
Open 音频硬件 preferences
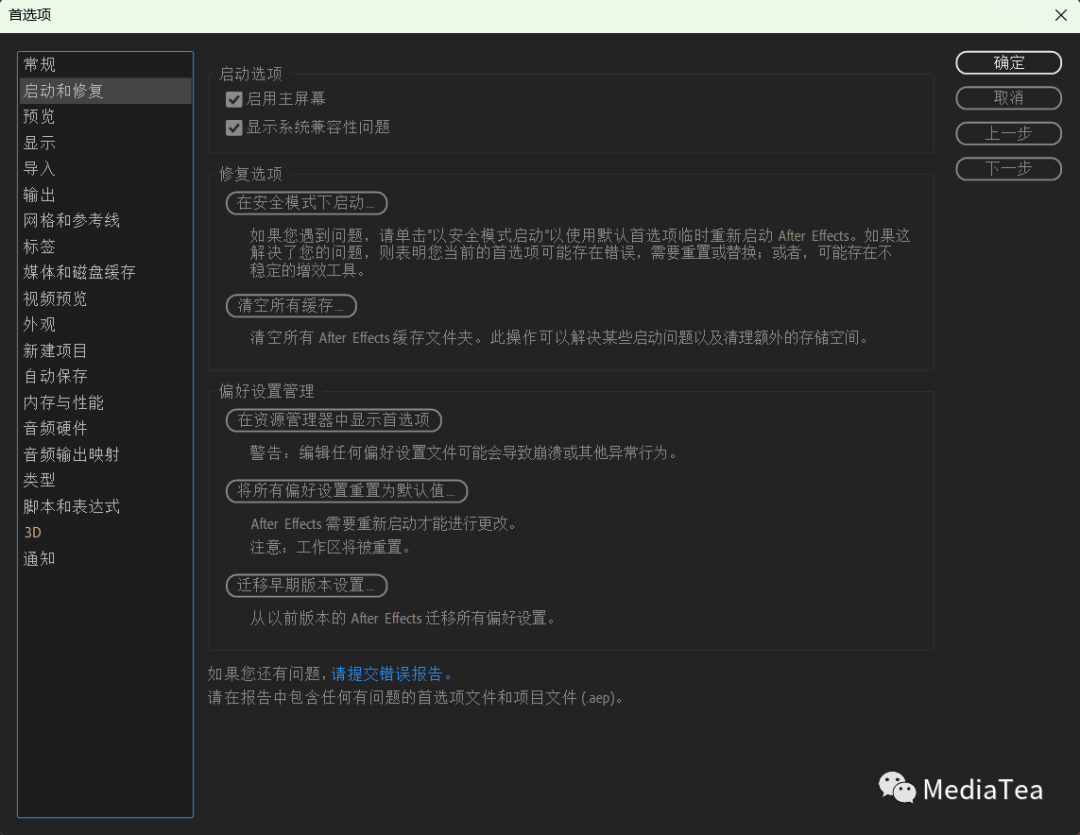[105, 429]
